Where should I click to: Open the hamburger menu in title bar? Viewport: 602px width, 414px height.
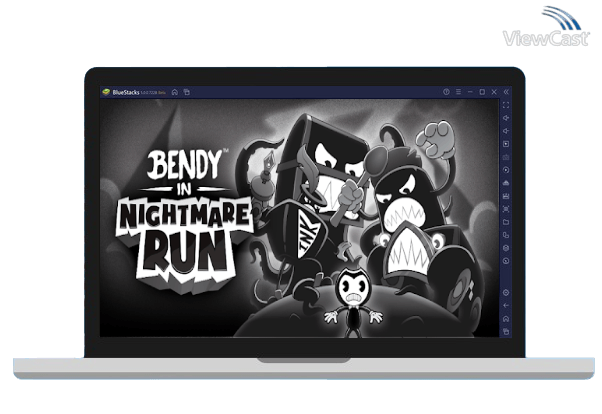pyautogui.click(x=458, y=92)
